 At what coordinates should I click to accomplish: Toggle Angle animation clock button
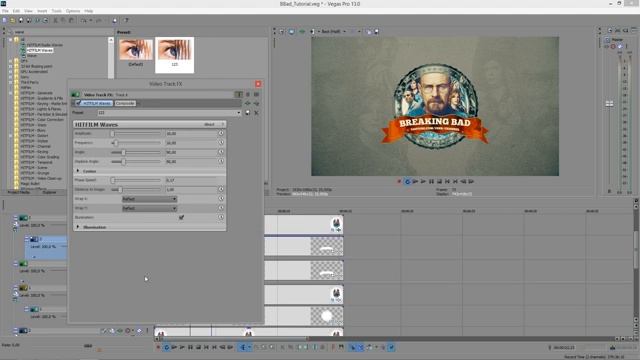pos(221,152)
